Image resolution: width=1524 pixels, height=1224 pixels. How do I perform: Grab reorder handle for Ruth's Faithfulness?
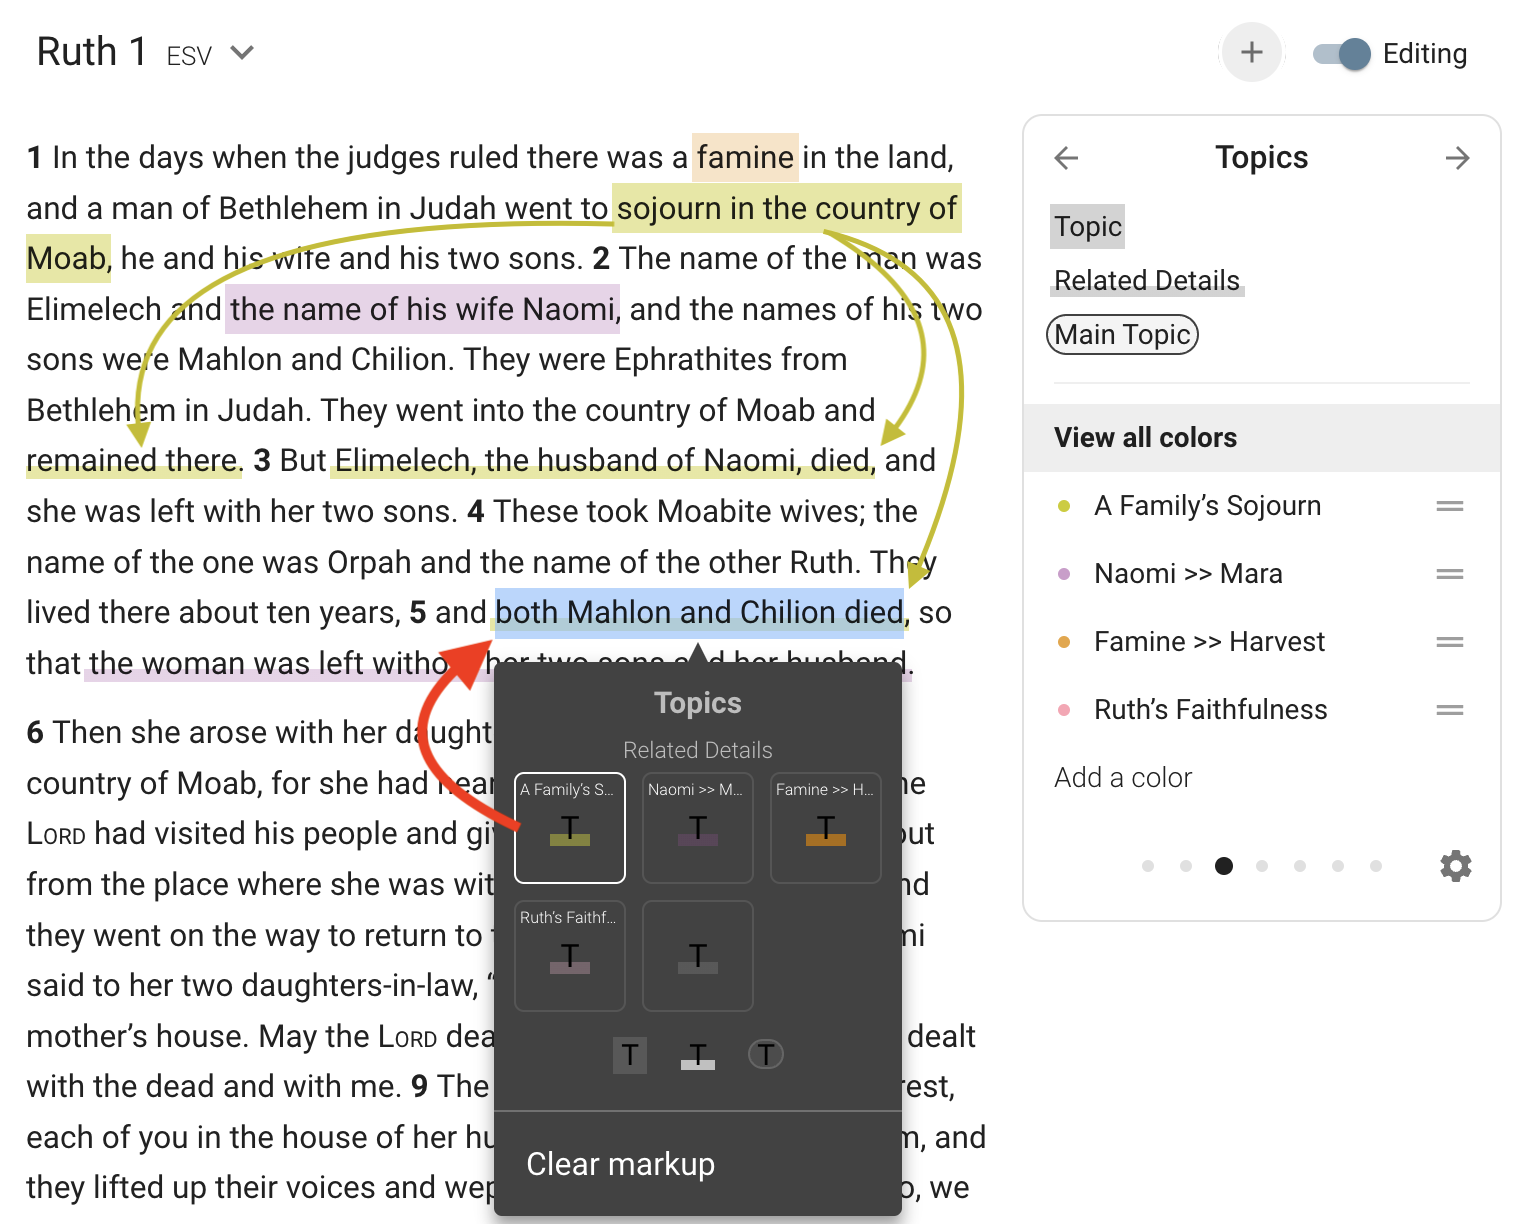(1450, 710)
